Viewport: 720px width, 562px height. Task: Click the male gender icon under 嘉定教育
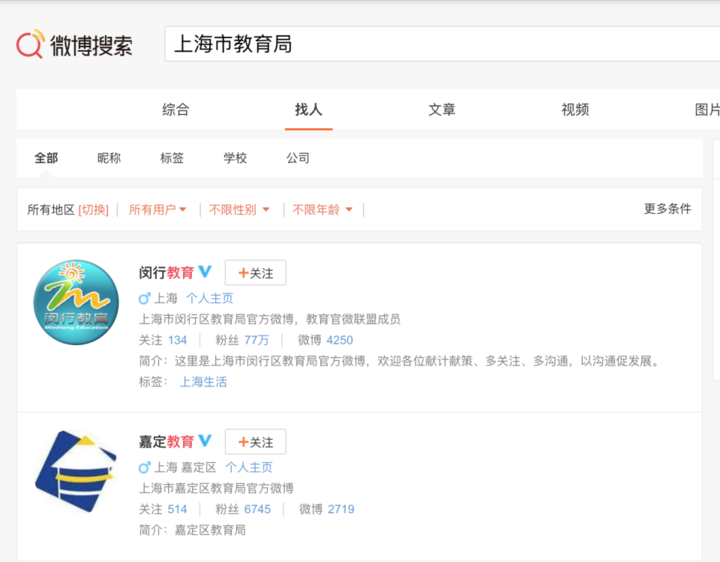coord(144,467)
